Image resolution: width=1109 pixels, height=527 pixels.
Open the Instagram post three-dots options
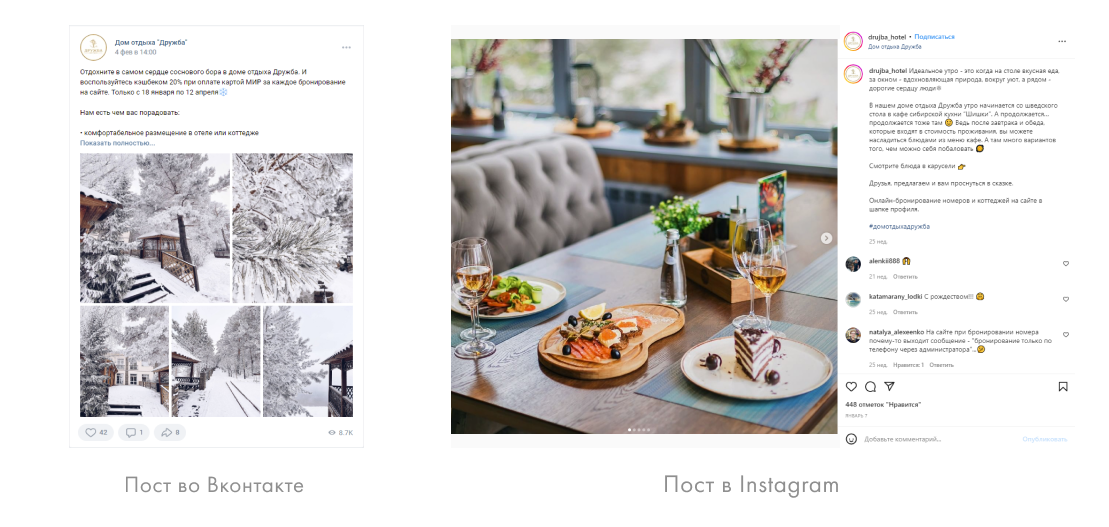point(1062,42)
